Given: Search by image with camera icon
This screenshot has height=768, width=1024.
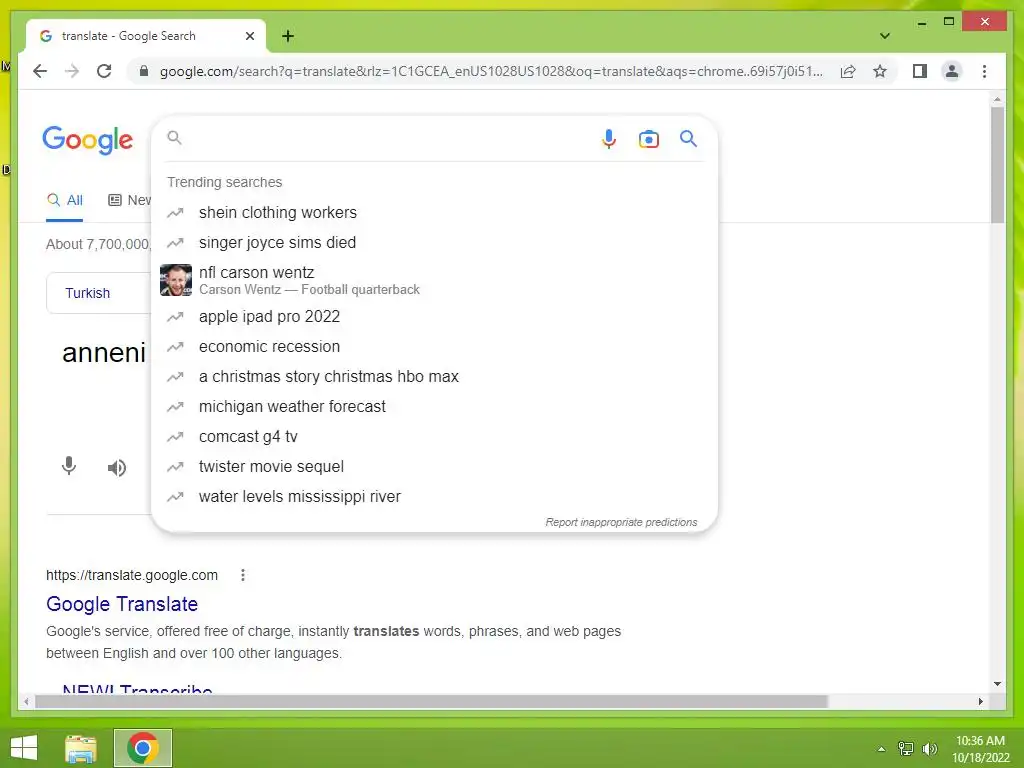Looking at the screenshot, I should (648, 139).
